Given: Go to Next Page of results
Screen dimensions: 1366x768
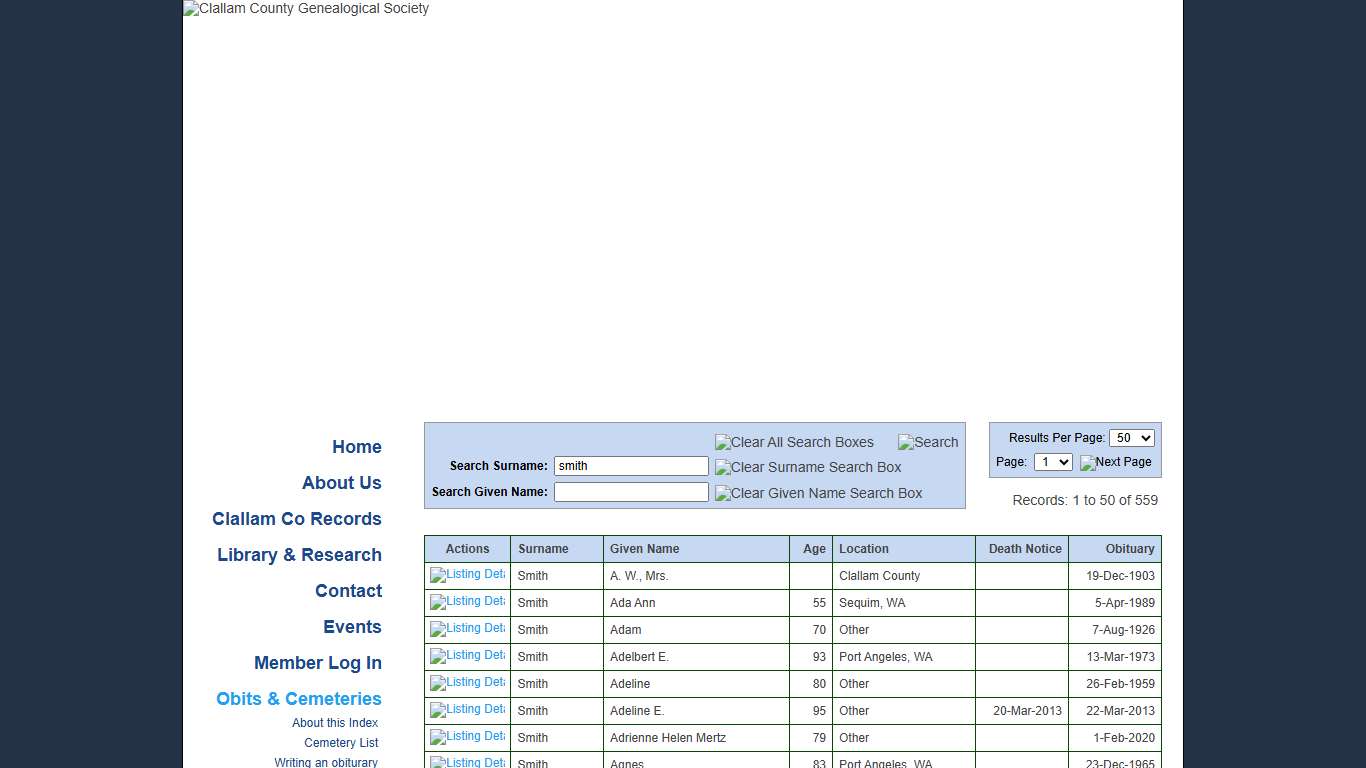Looking at the screenshot, I should (x=1115, y=462).
